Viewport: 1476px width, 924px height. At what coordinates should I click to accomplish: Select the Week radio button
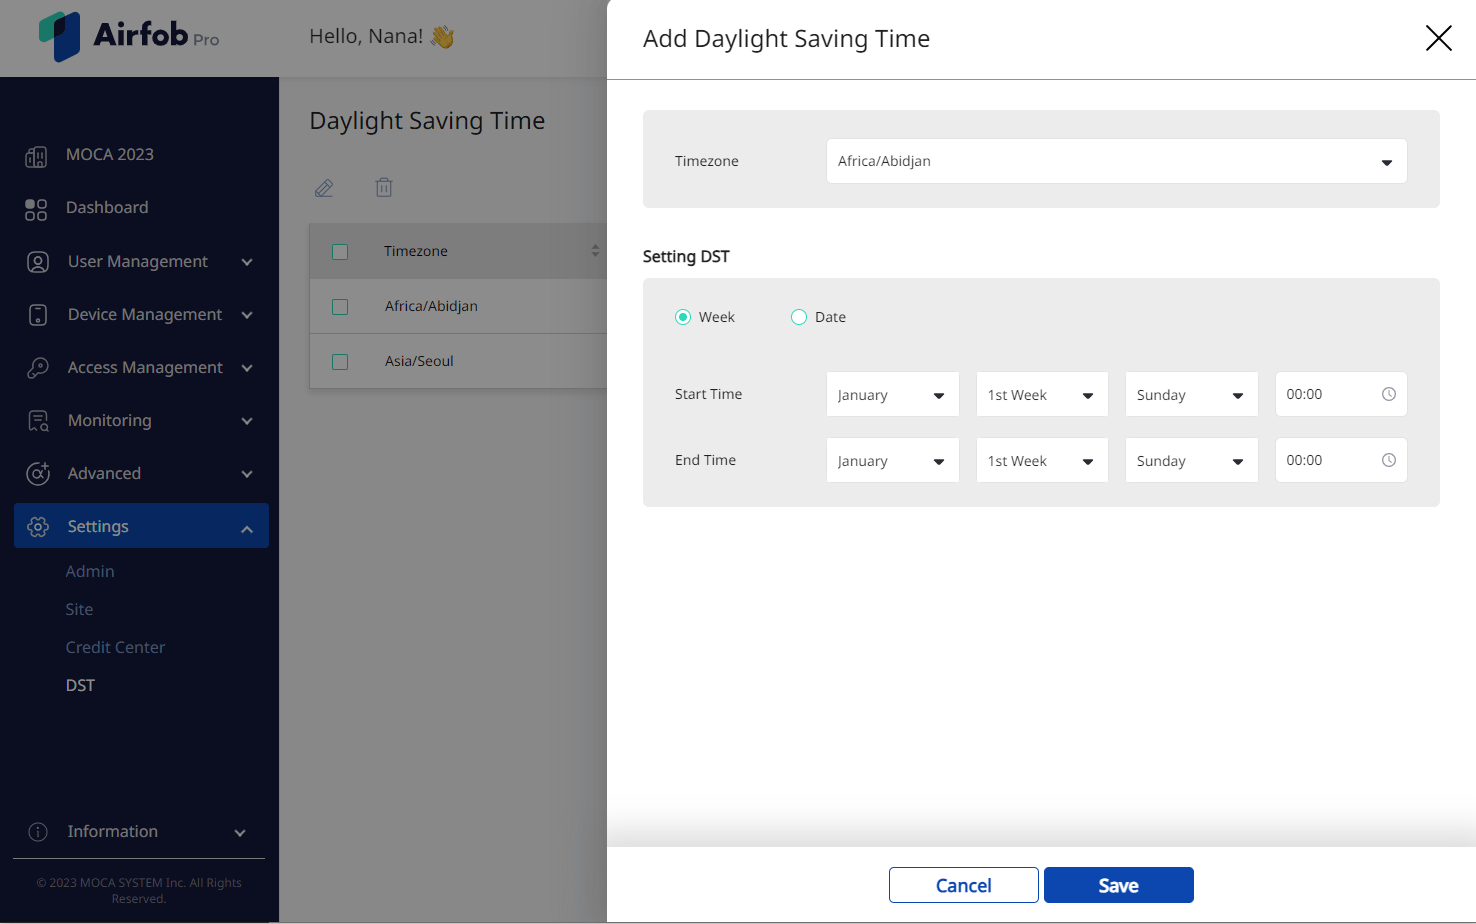click(683, 317)
